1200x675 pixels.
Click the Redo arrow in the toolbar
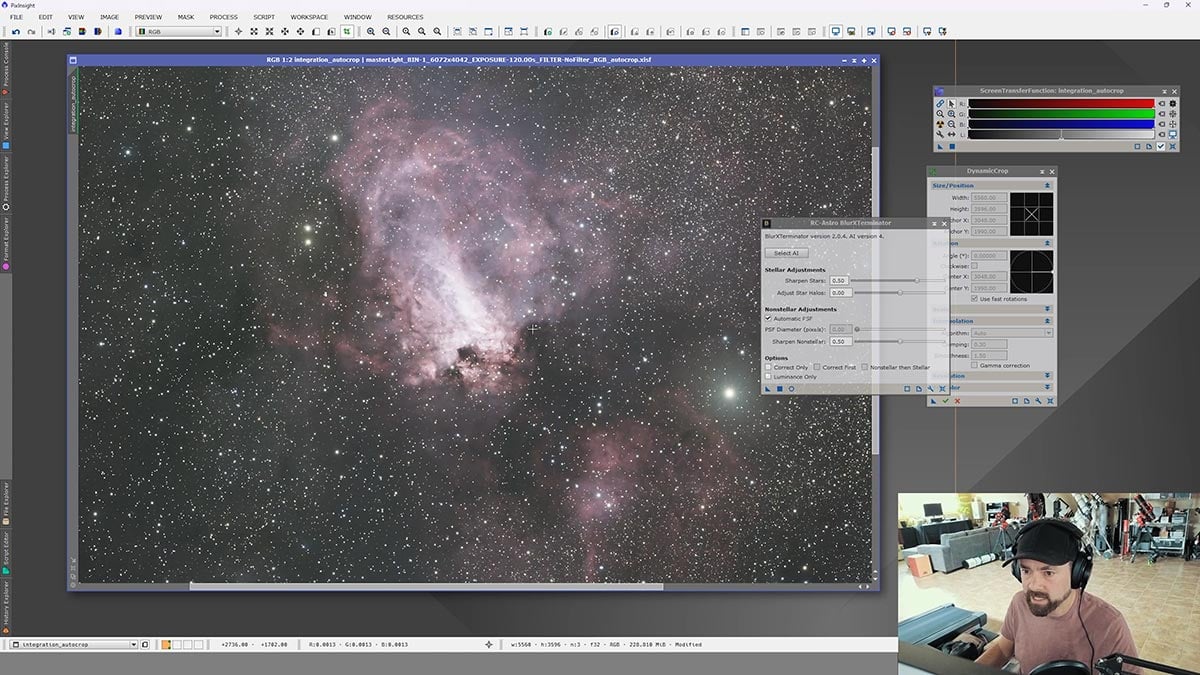point(31,32)
